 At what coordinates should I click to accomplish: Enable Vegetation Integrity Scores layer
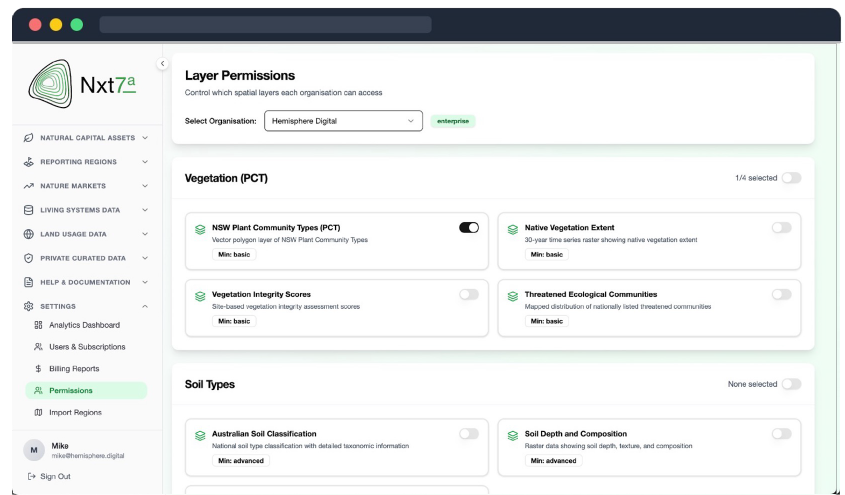(x=469, y=294)
